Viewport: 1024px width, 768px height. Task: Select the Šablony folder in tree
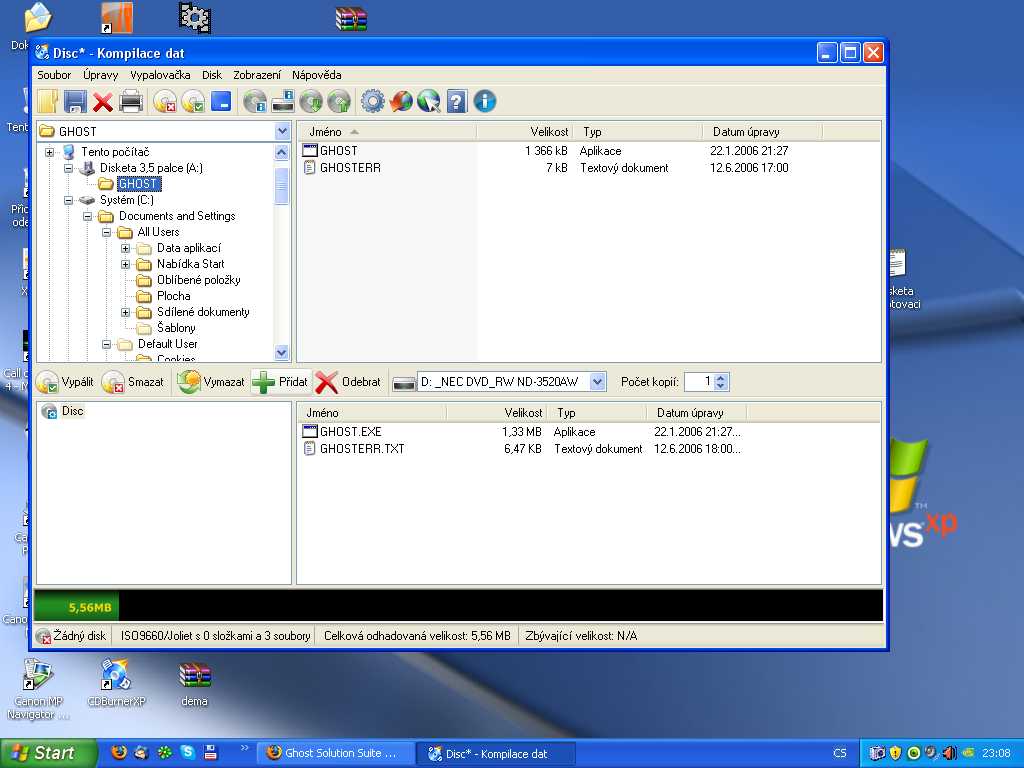[x=176, y=328]
